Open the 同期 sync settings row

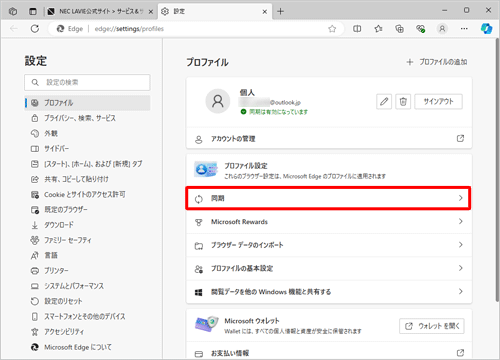[x=329, y=198]
